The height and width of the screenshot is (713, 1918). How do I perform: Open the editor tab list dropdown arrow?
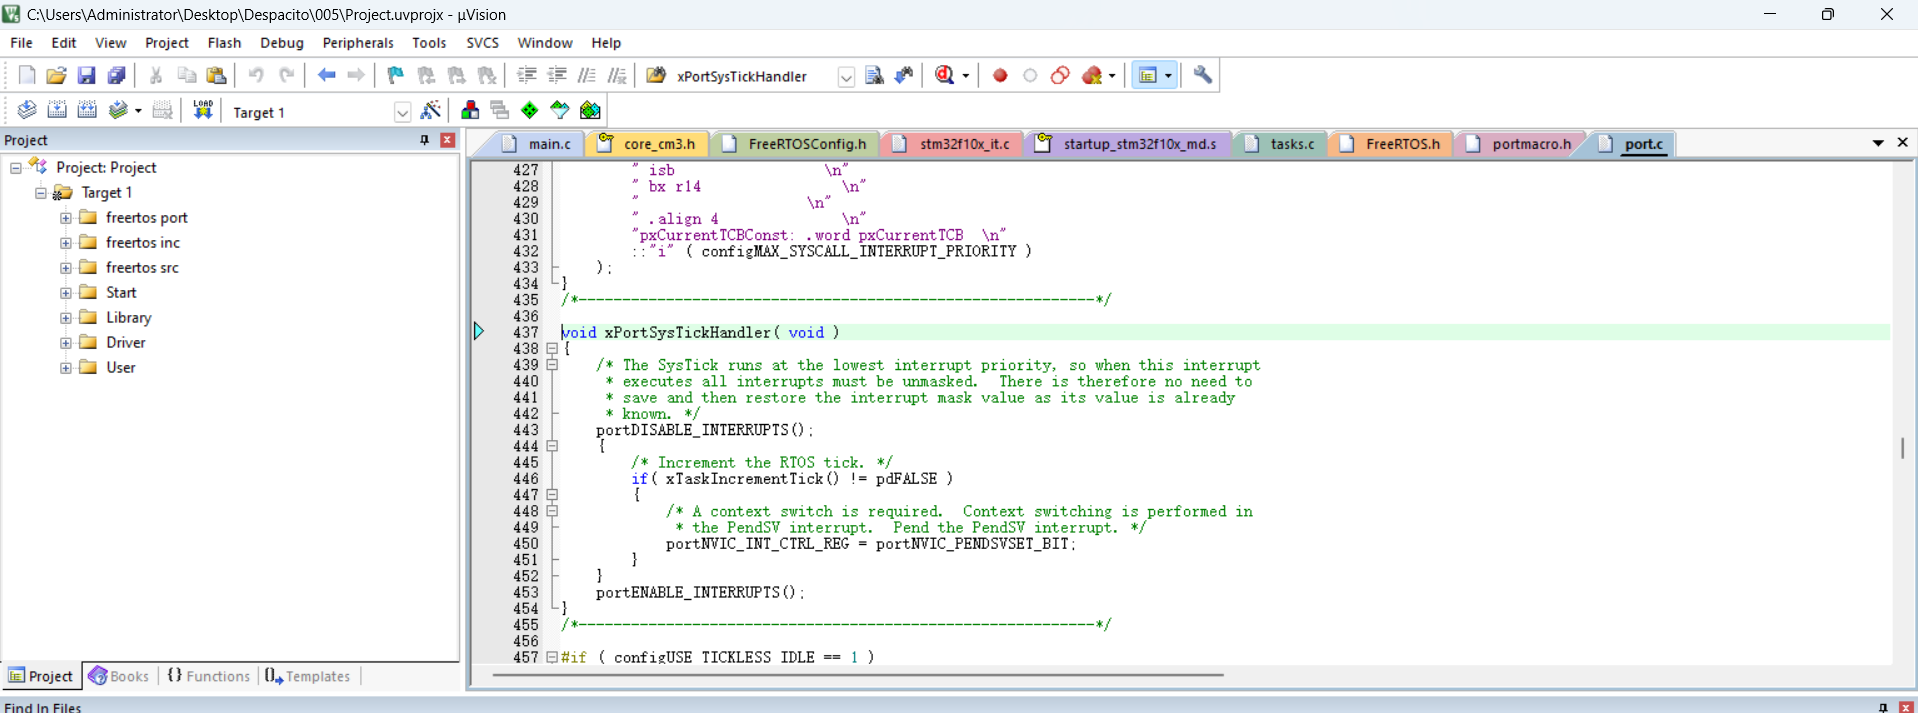coord(1878,143)
